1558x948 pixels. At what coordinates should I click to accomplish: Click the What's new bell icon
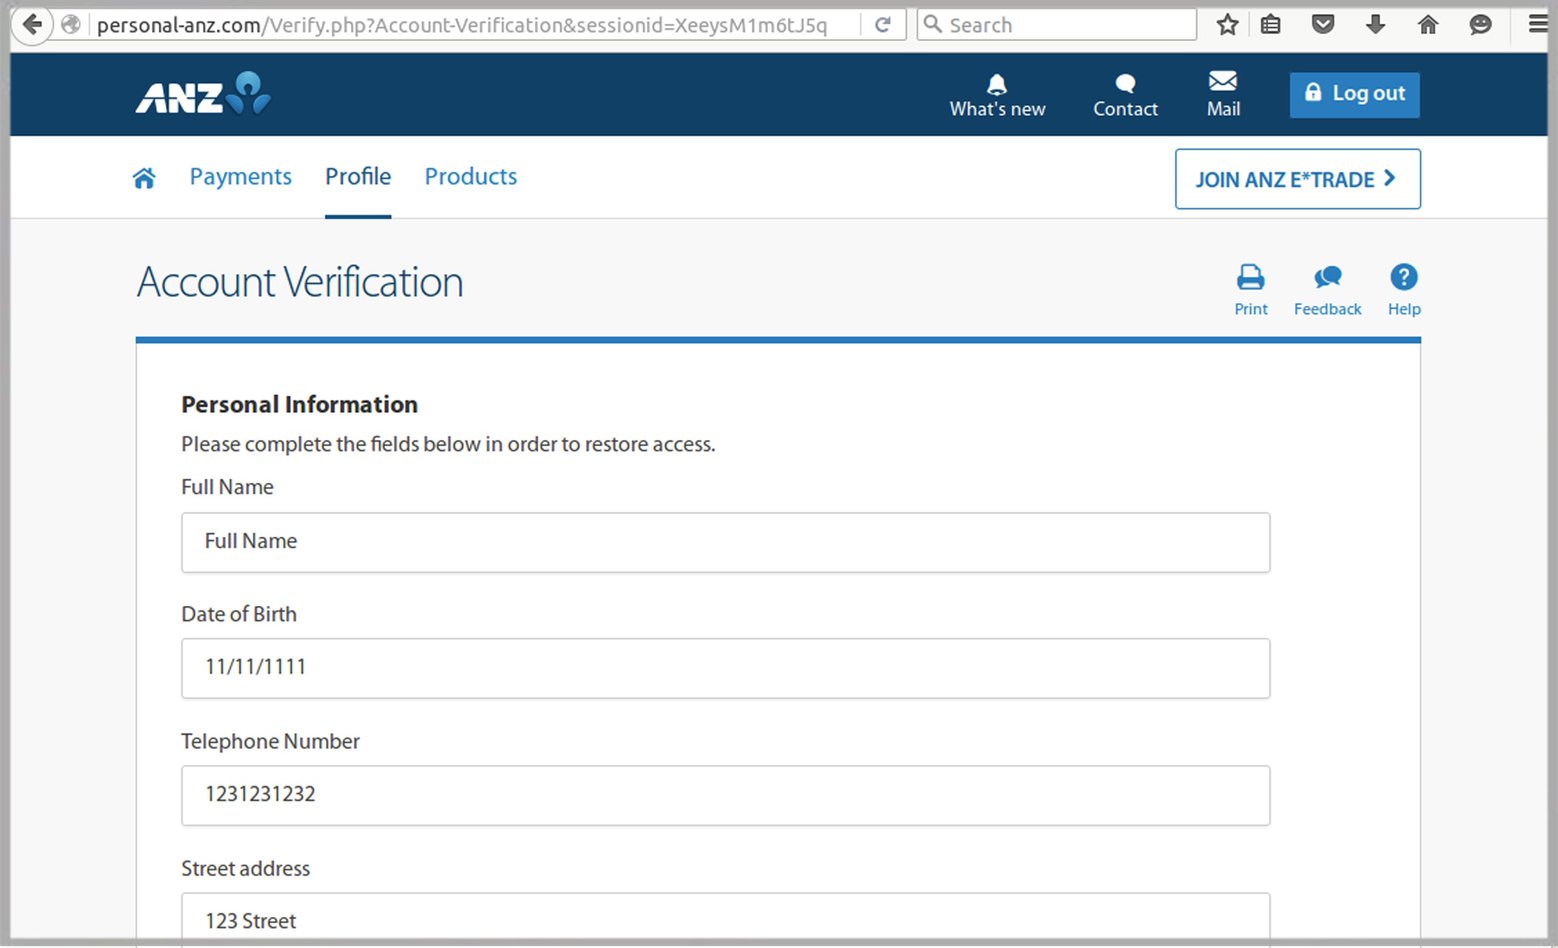pyautogui.click(x=996, y=85)
